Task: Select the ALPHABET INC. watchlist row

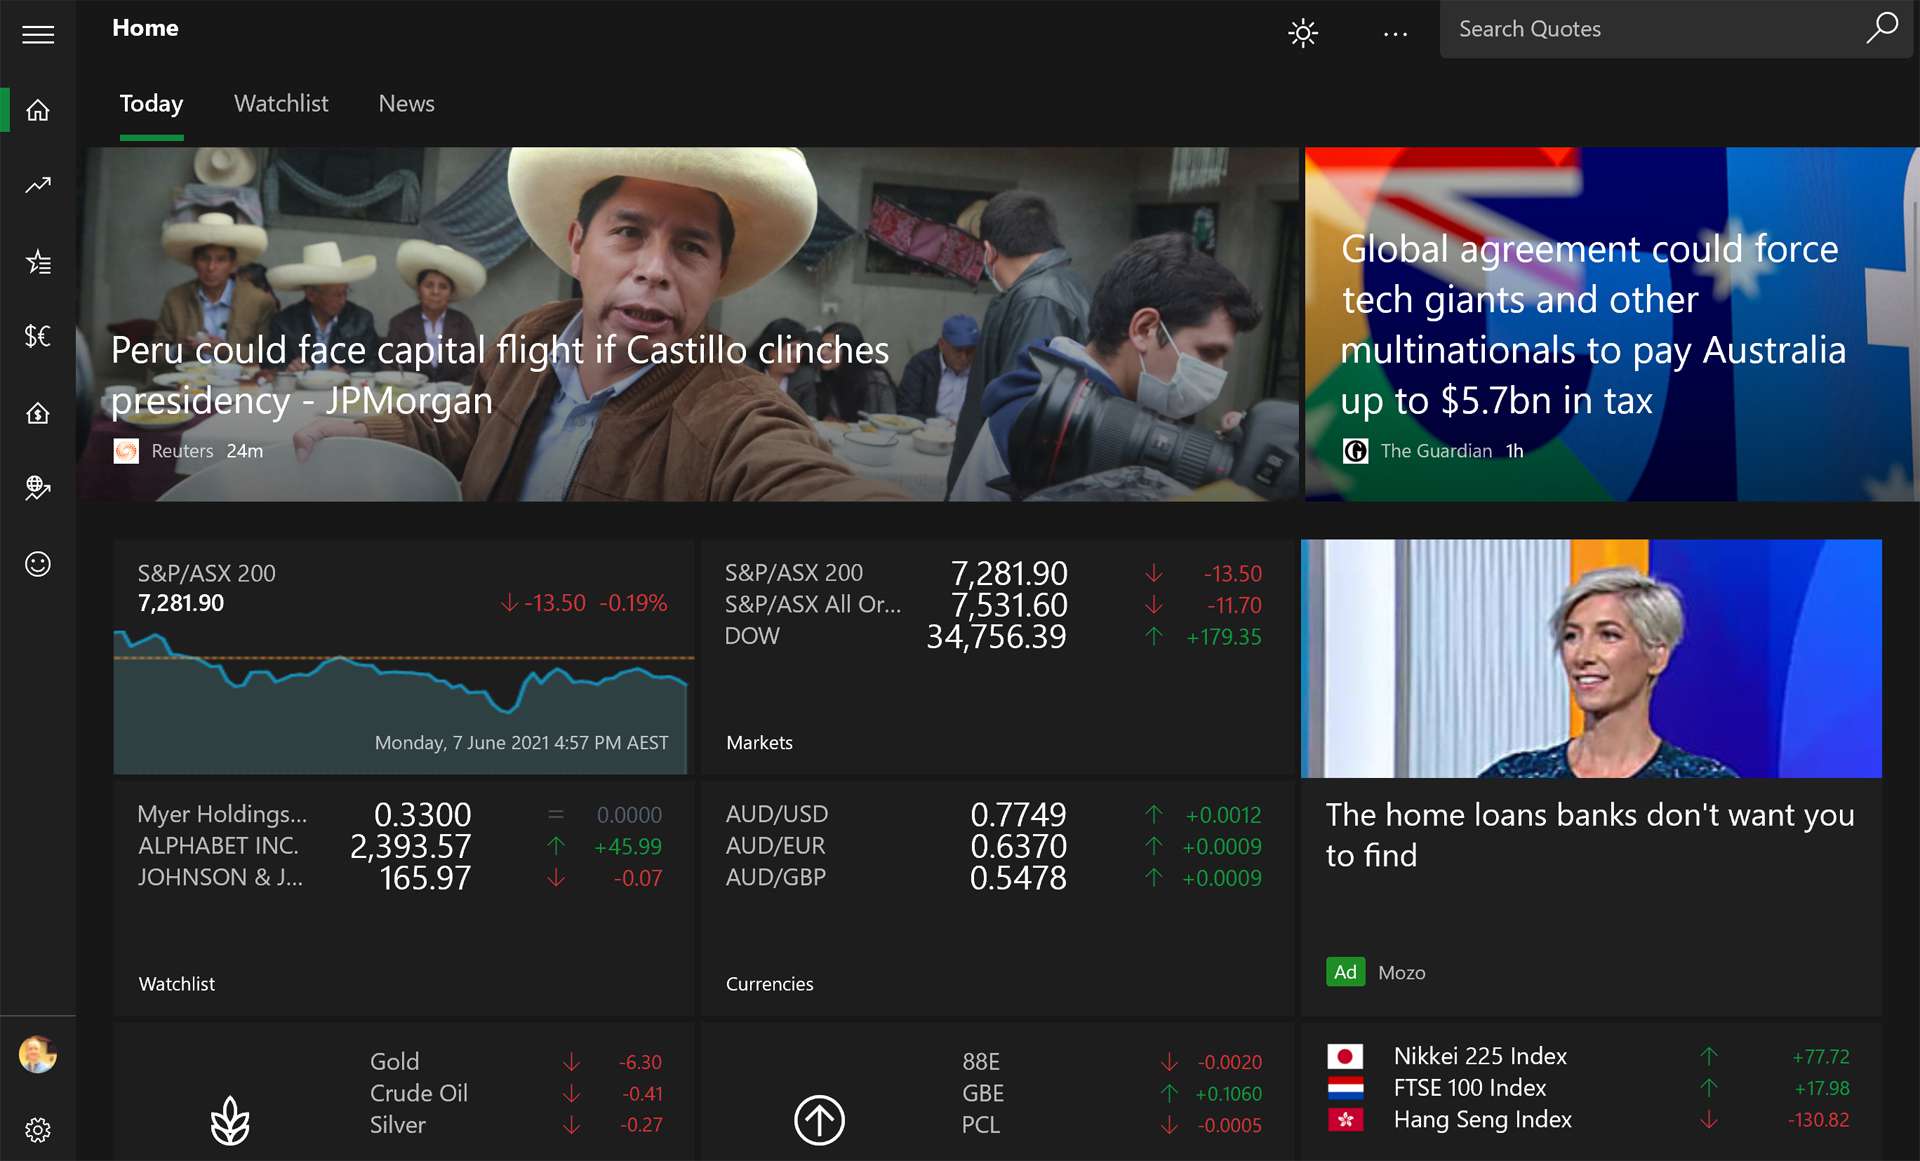Action: [400, 846]
